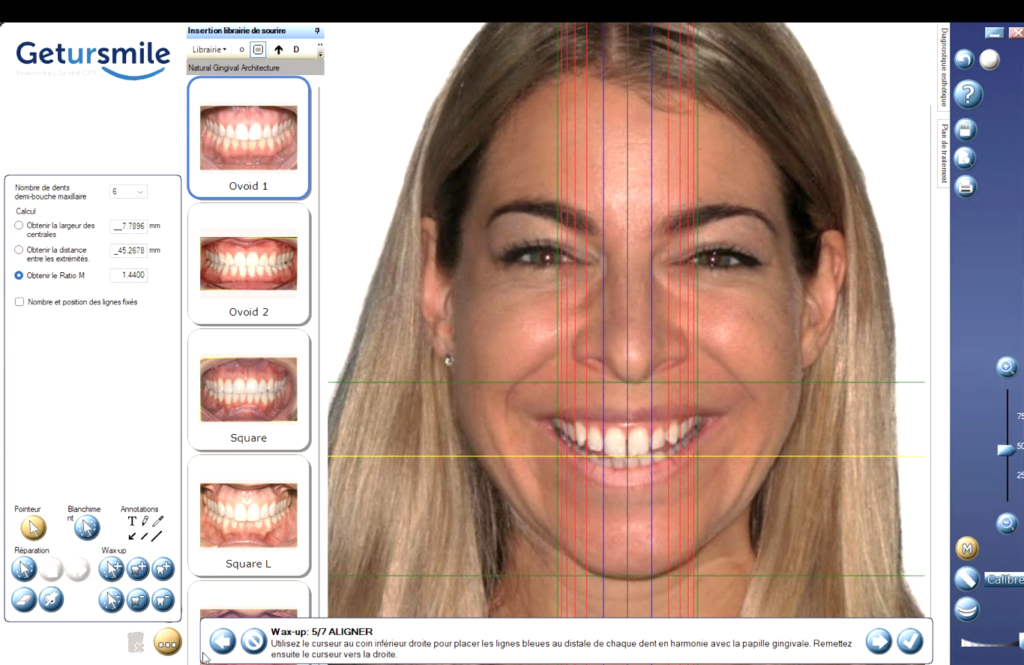Click the zoom in magnifier above slider
The width and height of the screenshot is (1024, 665).
(1007, 367)
